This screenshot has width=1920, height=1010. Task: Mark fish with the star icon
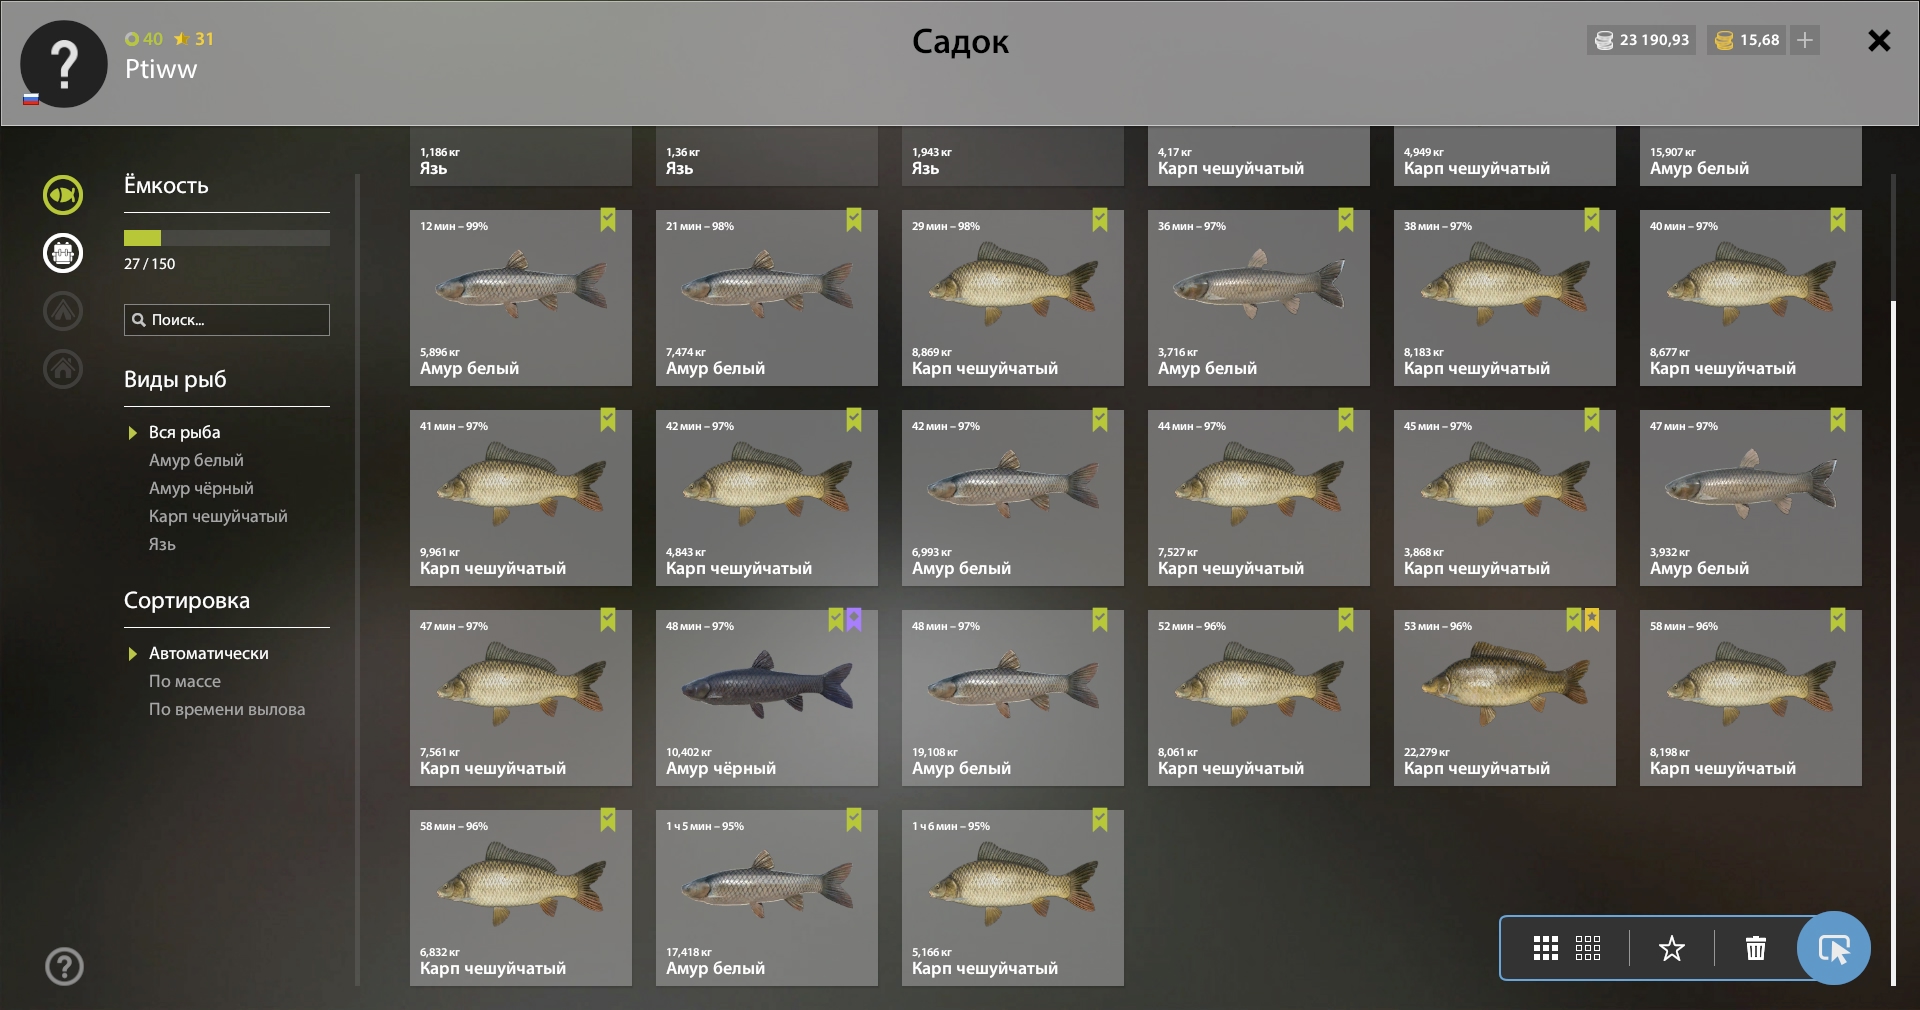click(1672, 948)
